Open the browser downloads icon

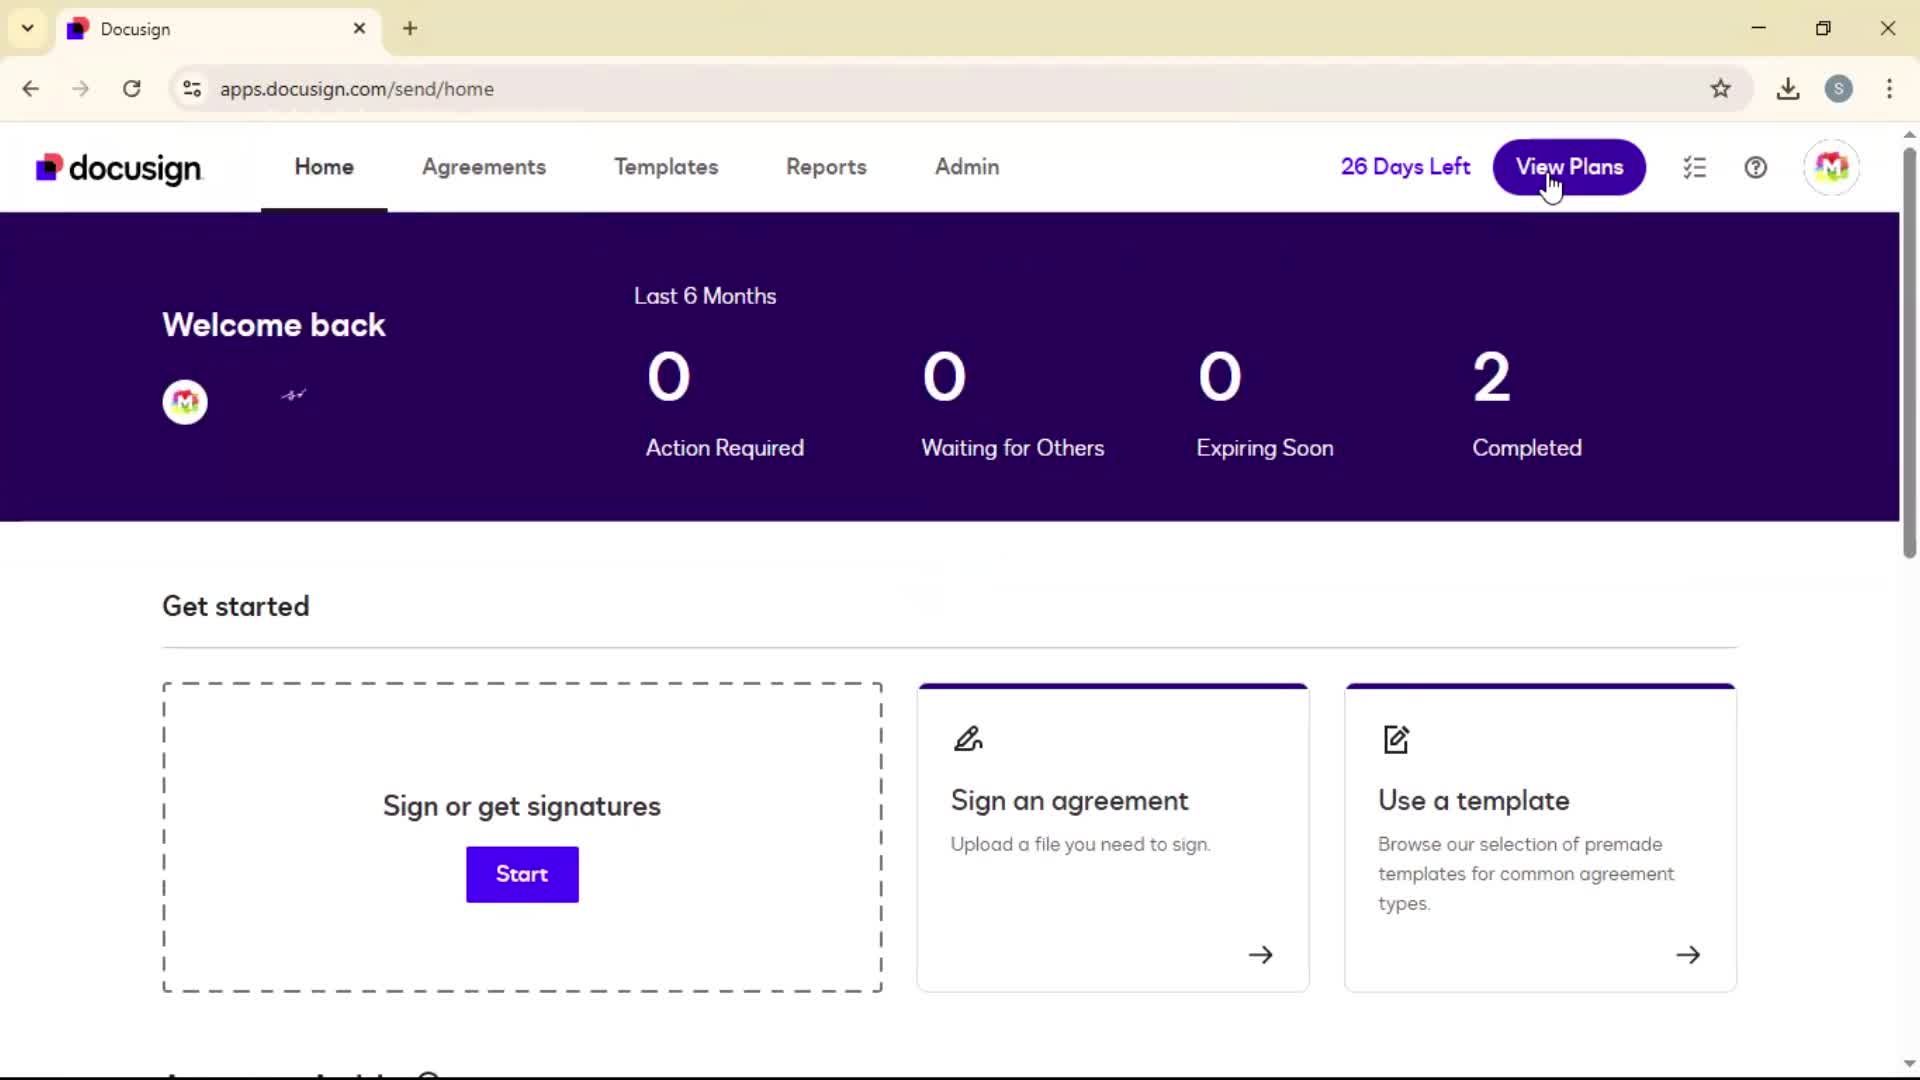click(1788, 89)
